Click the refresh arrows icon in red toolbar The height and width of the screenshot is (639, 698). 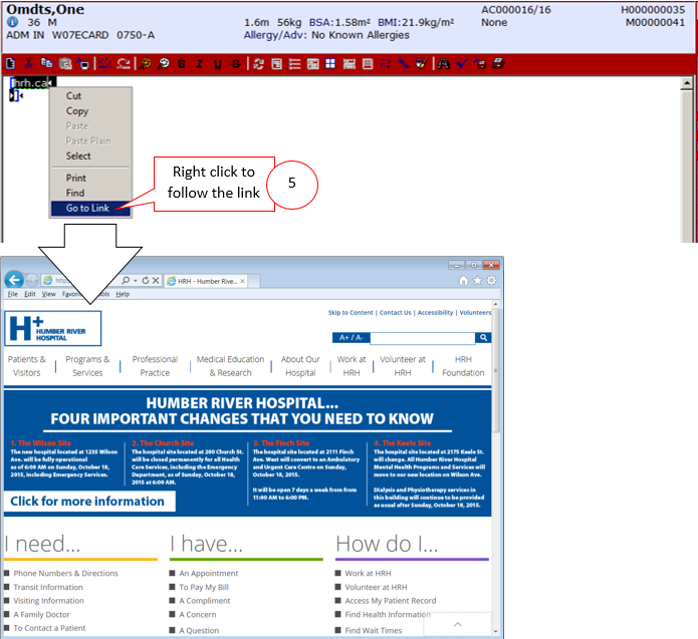pos(258,64)
